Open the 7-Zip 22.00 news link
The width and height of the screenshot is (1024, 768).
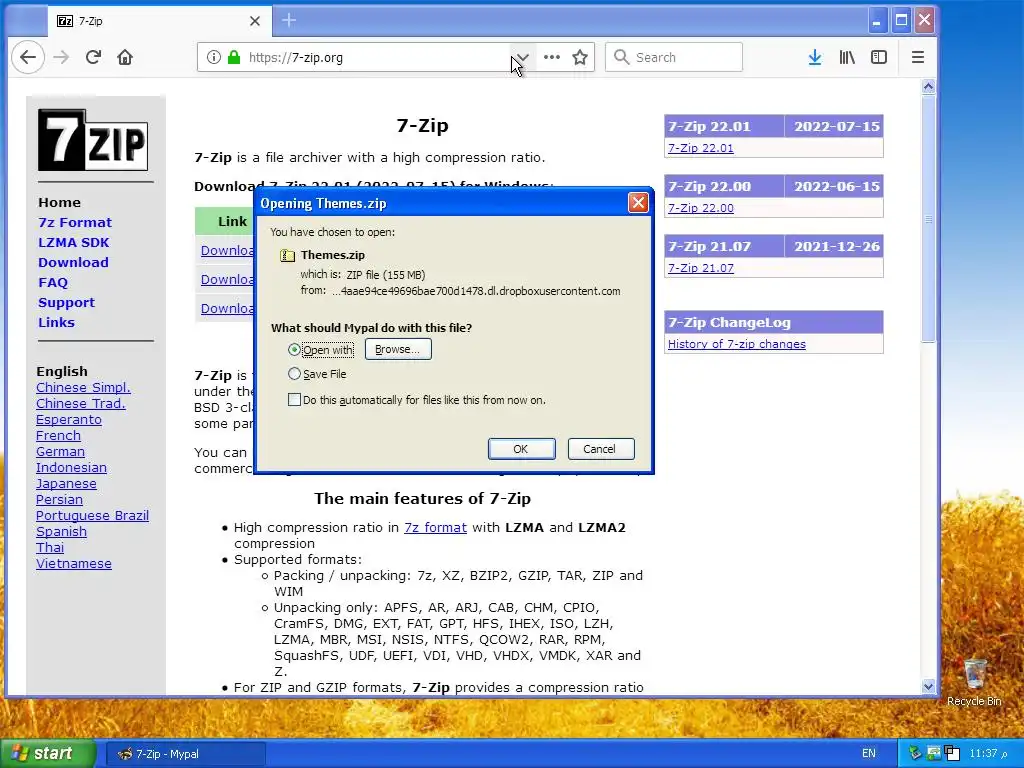[700, 208]
